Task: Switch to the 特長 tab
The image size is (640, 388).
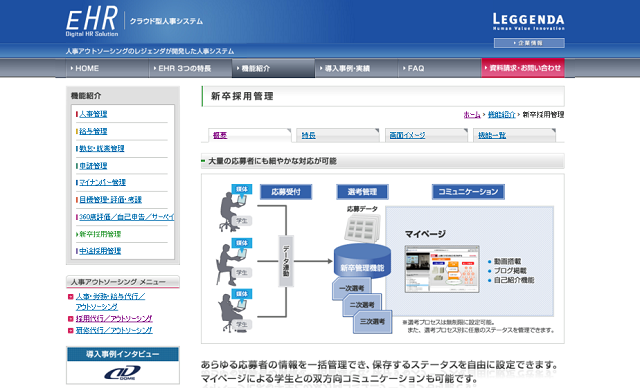Action: pos(309,135)
